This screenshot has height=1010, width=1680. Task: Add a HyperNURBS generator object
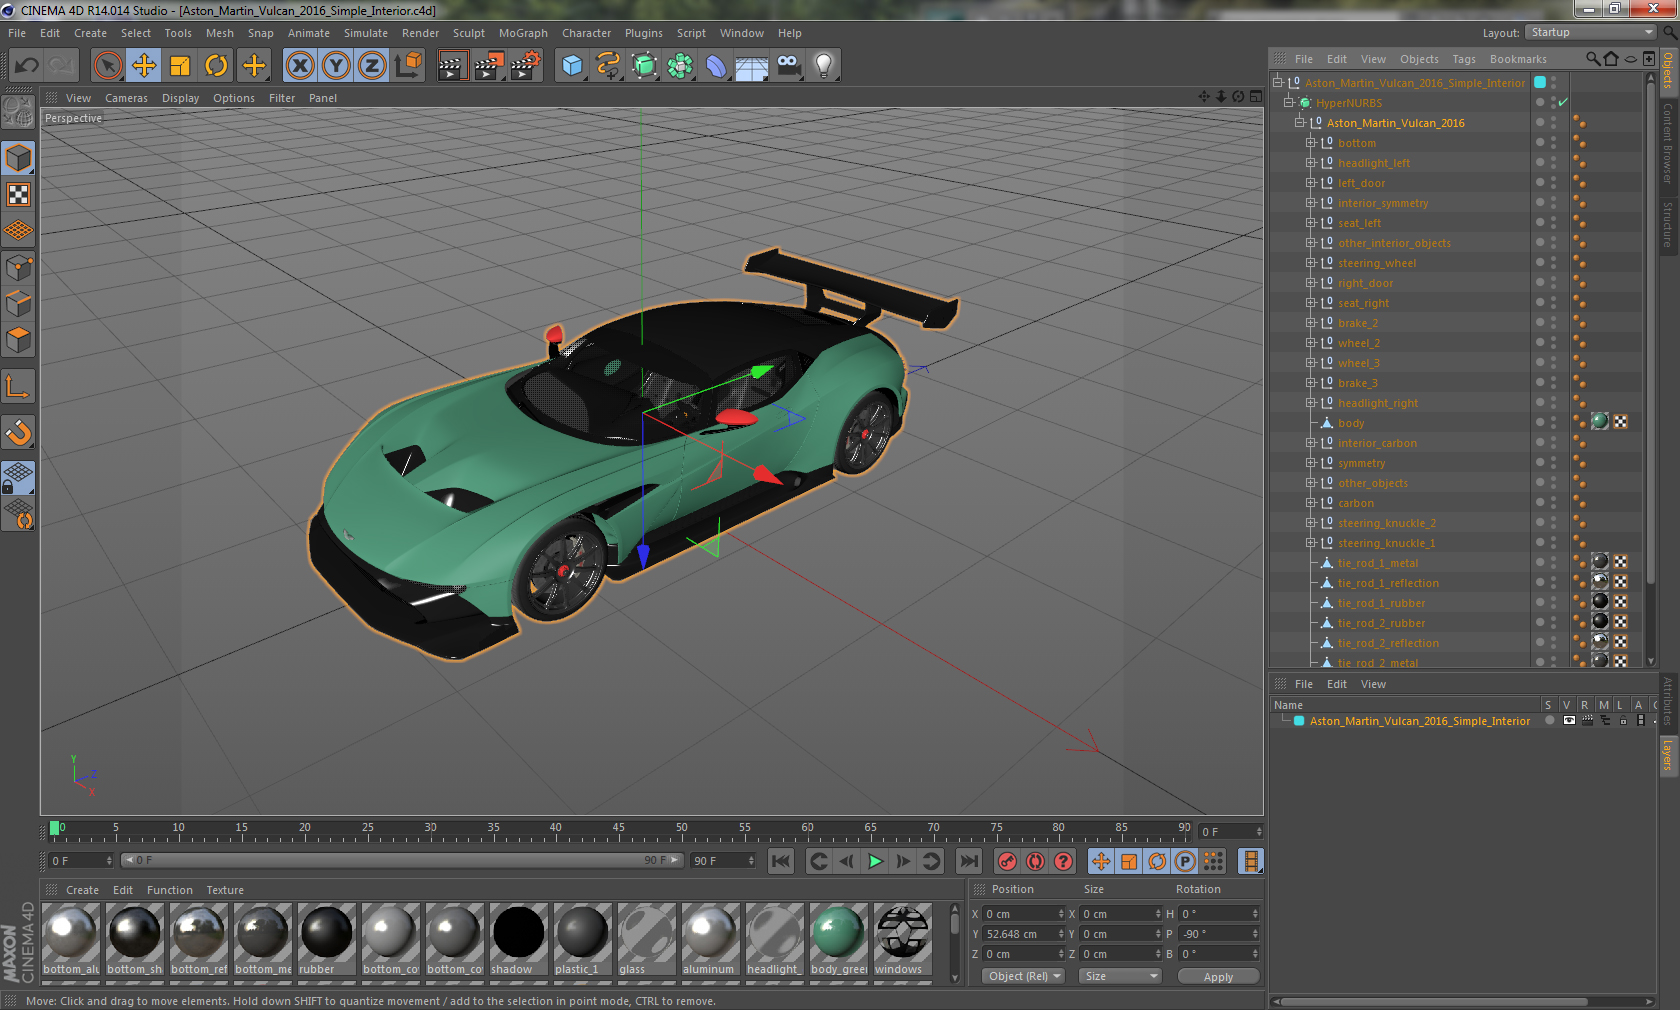pyautogui.click(x=645, y=66)
